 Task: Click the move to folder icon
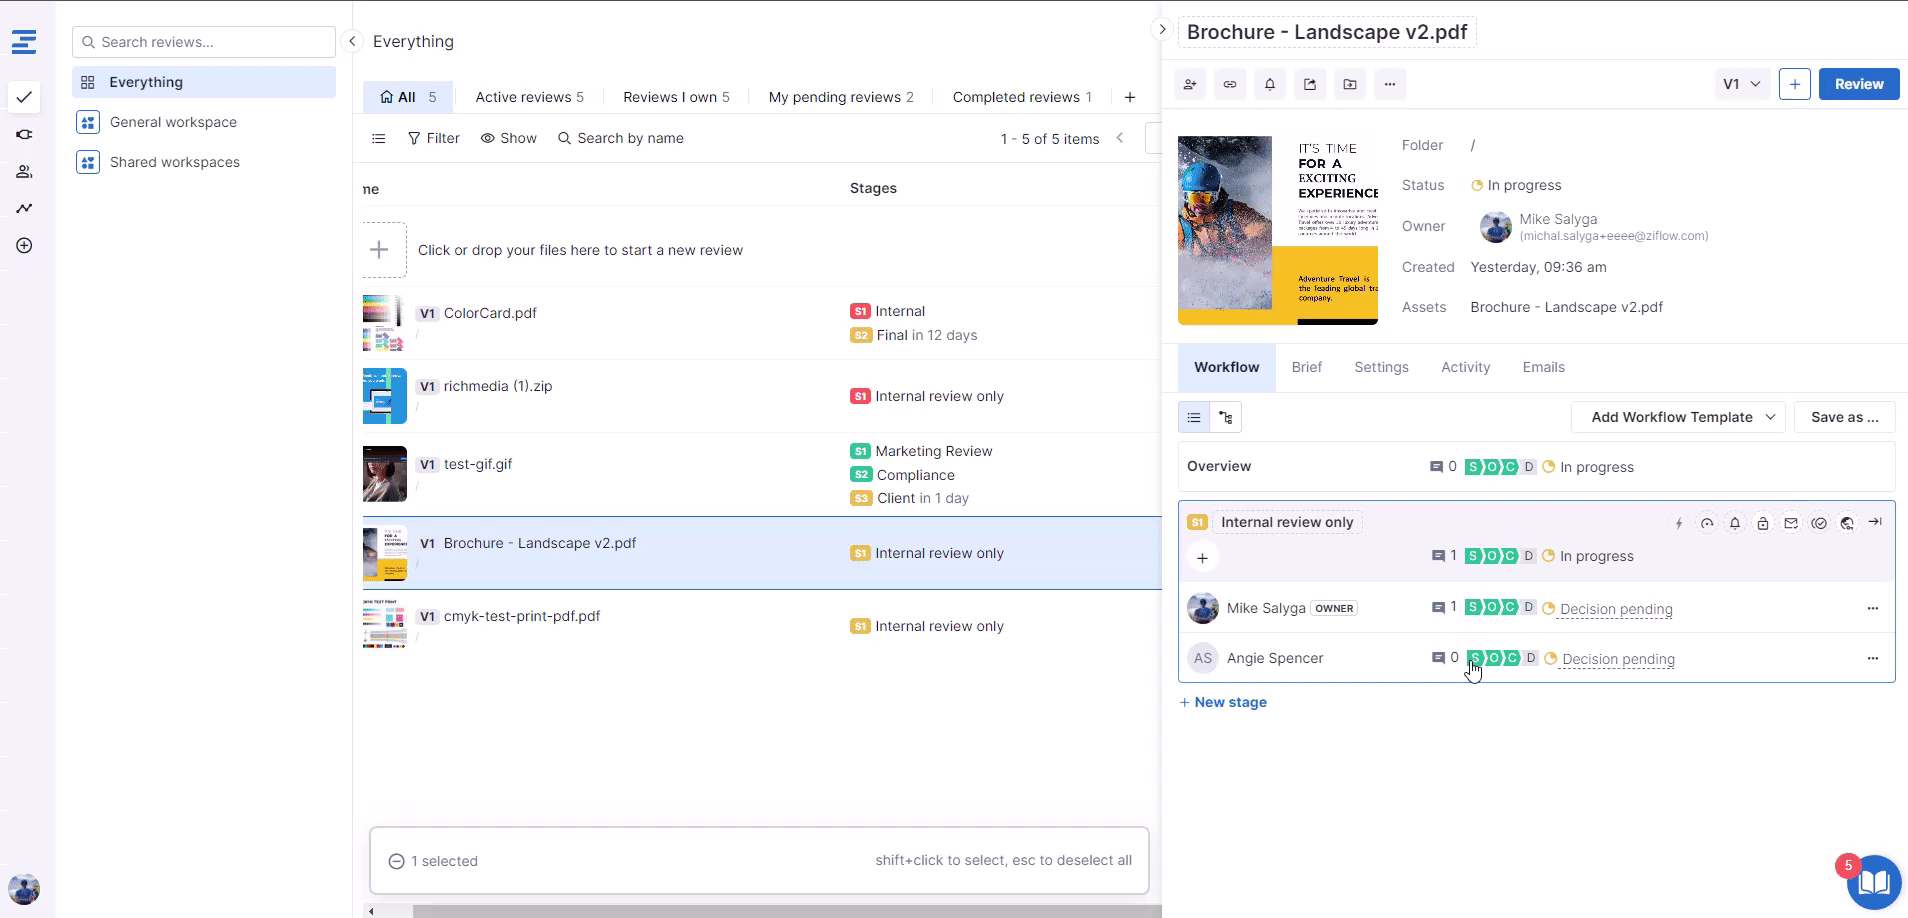coord(1350,84)
